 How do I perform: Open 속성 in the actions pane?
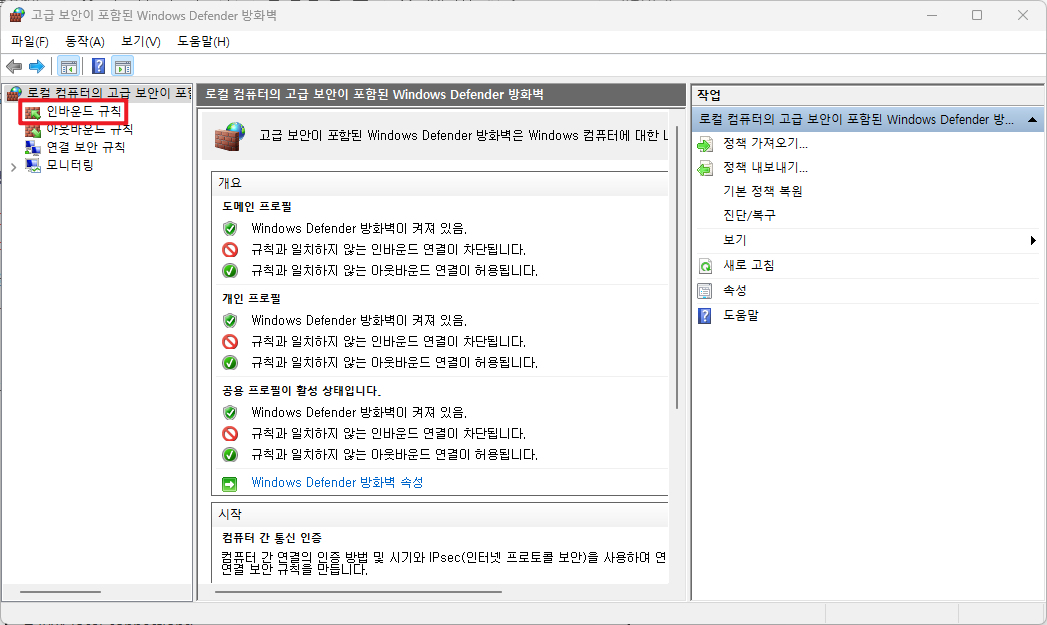(735, 290)
